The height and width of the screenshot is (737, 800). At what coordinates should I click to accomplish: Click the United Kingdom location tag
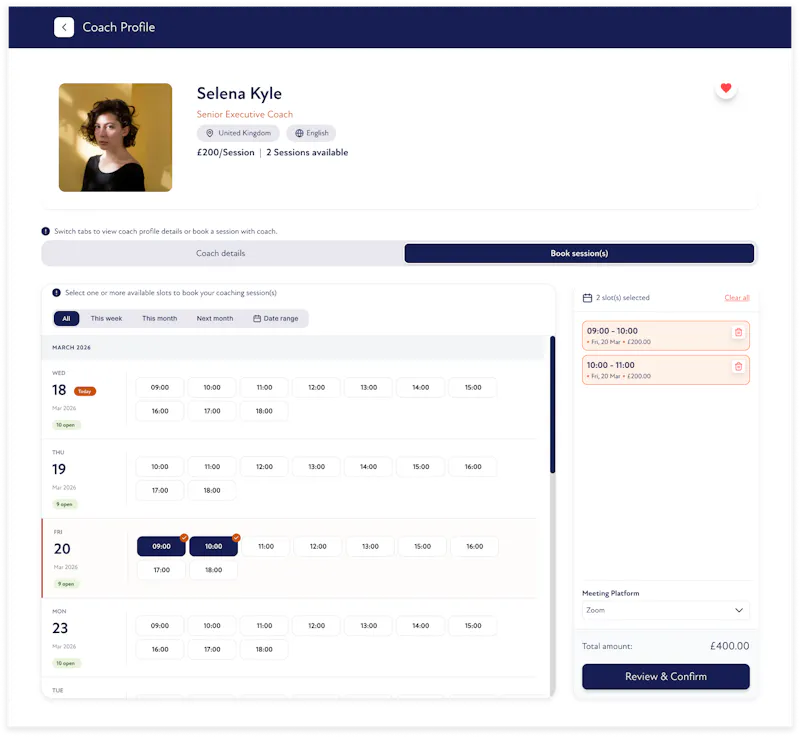[x=238, y=133]
